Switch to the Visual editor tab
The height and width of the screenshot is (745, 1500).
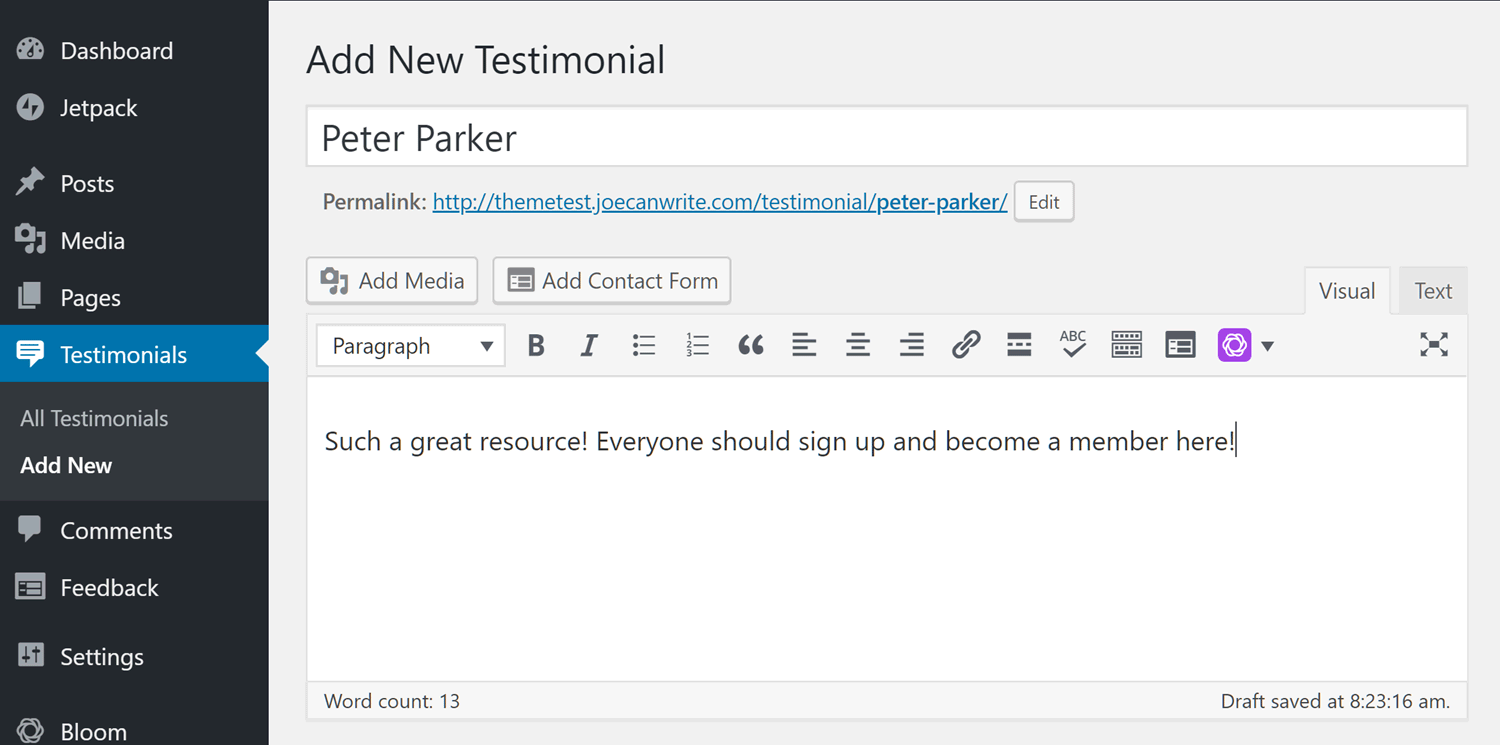1347,291
